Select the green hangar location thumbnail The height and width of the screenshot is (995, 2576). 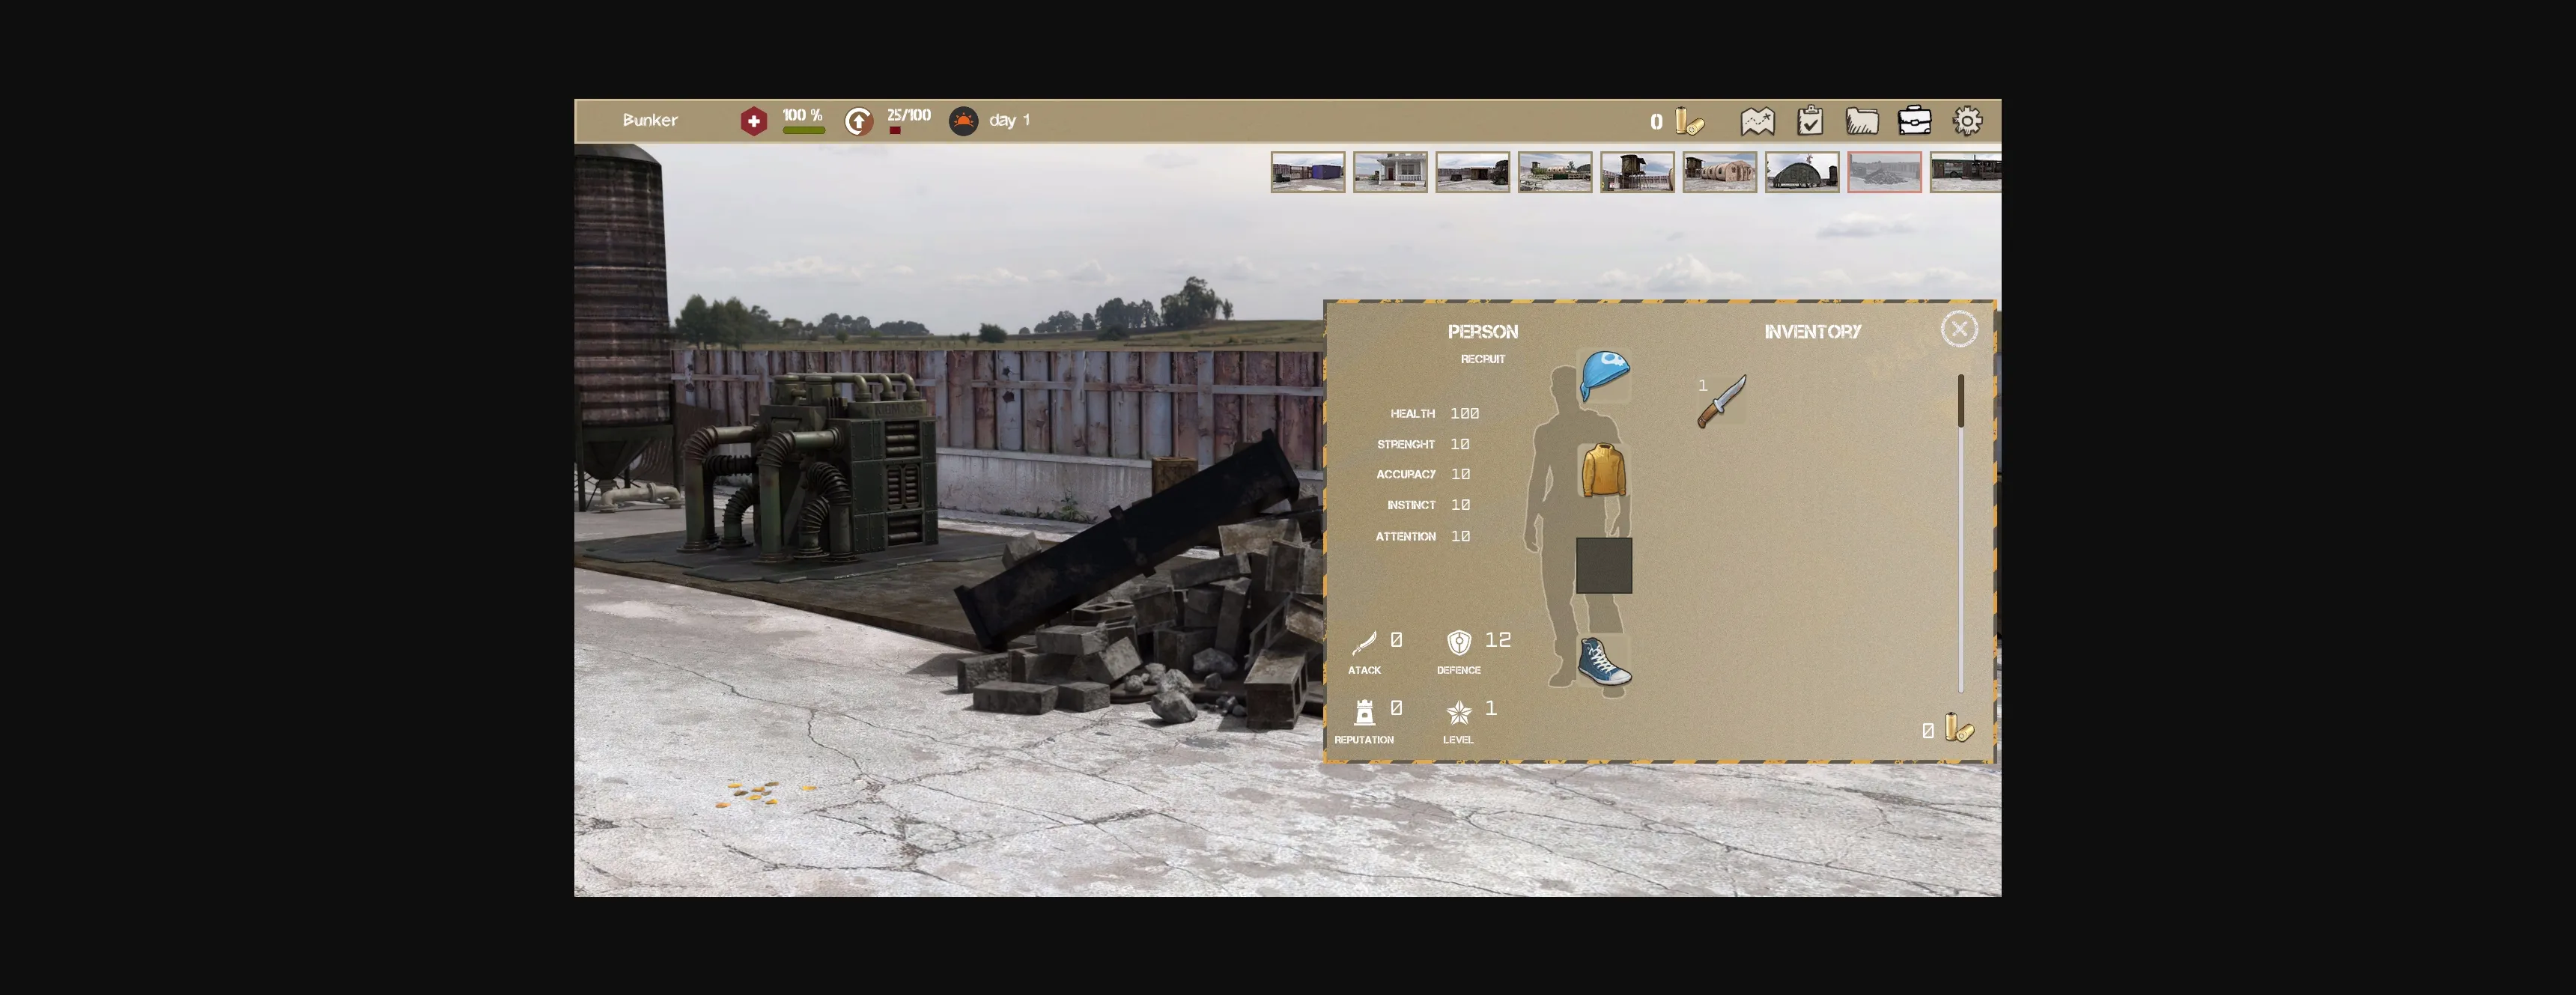tap(1801, 172)
